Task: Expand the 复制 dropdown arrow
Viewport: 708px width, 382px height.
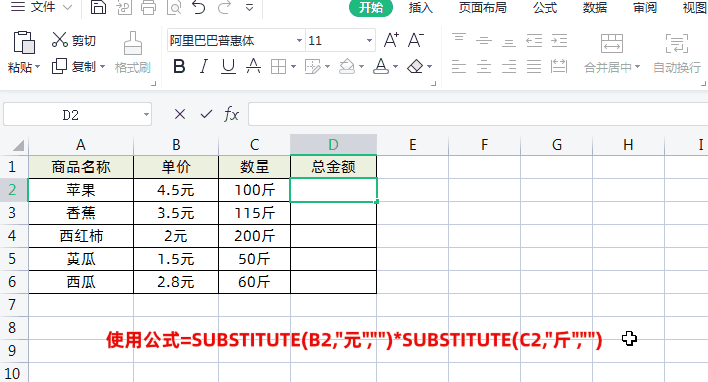Action: (x=102, y=67)
